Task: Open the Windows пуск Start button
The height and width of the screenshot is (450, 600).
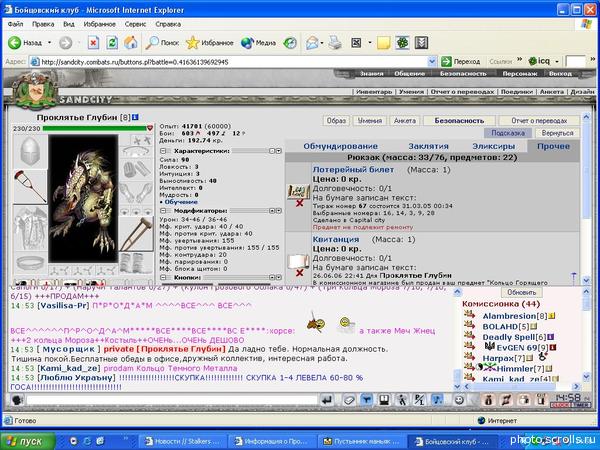Action: coord(28,441)
